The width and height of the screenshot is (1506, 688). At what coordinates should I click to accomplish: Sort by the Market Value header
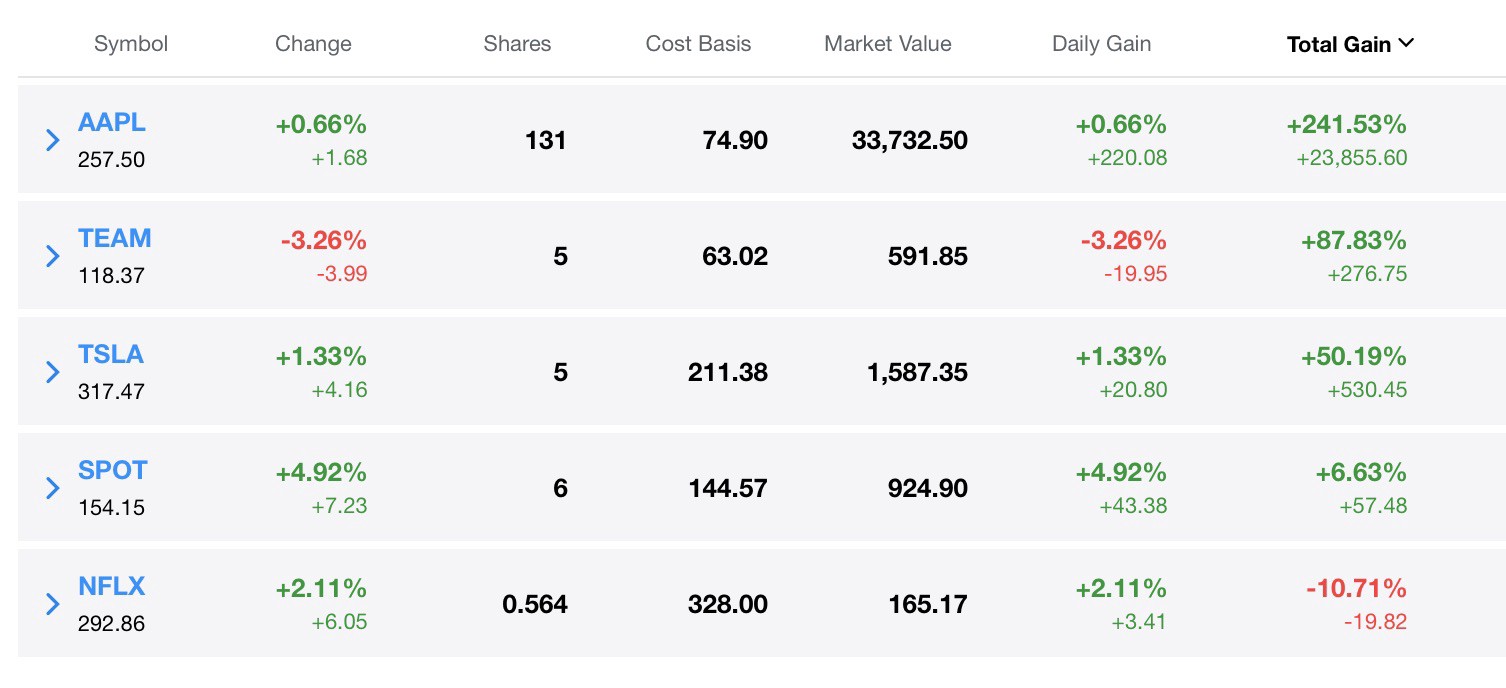(x=888, y=44)
